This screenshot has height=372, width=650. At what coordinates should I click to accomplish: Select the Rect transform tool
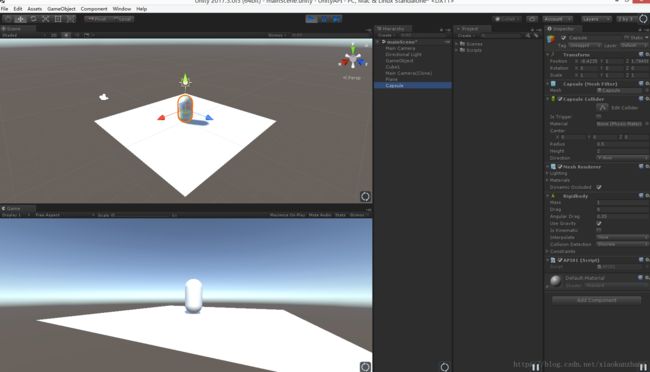(x=58, y=19)
